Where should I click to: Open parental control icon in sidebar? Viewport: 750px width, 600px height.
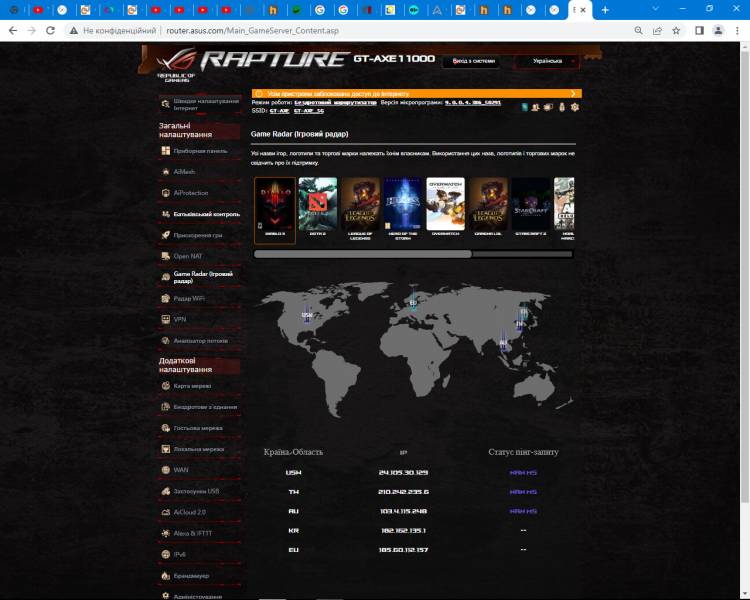[165, 214]
